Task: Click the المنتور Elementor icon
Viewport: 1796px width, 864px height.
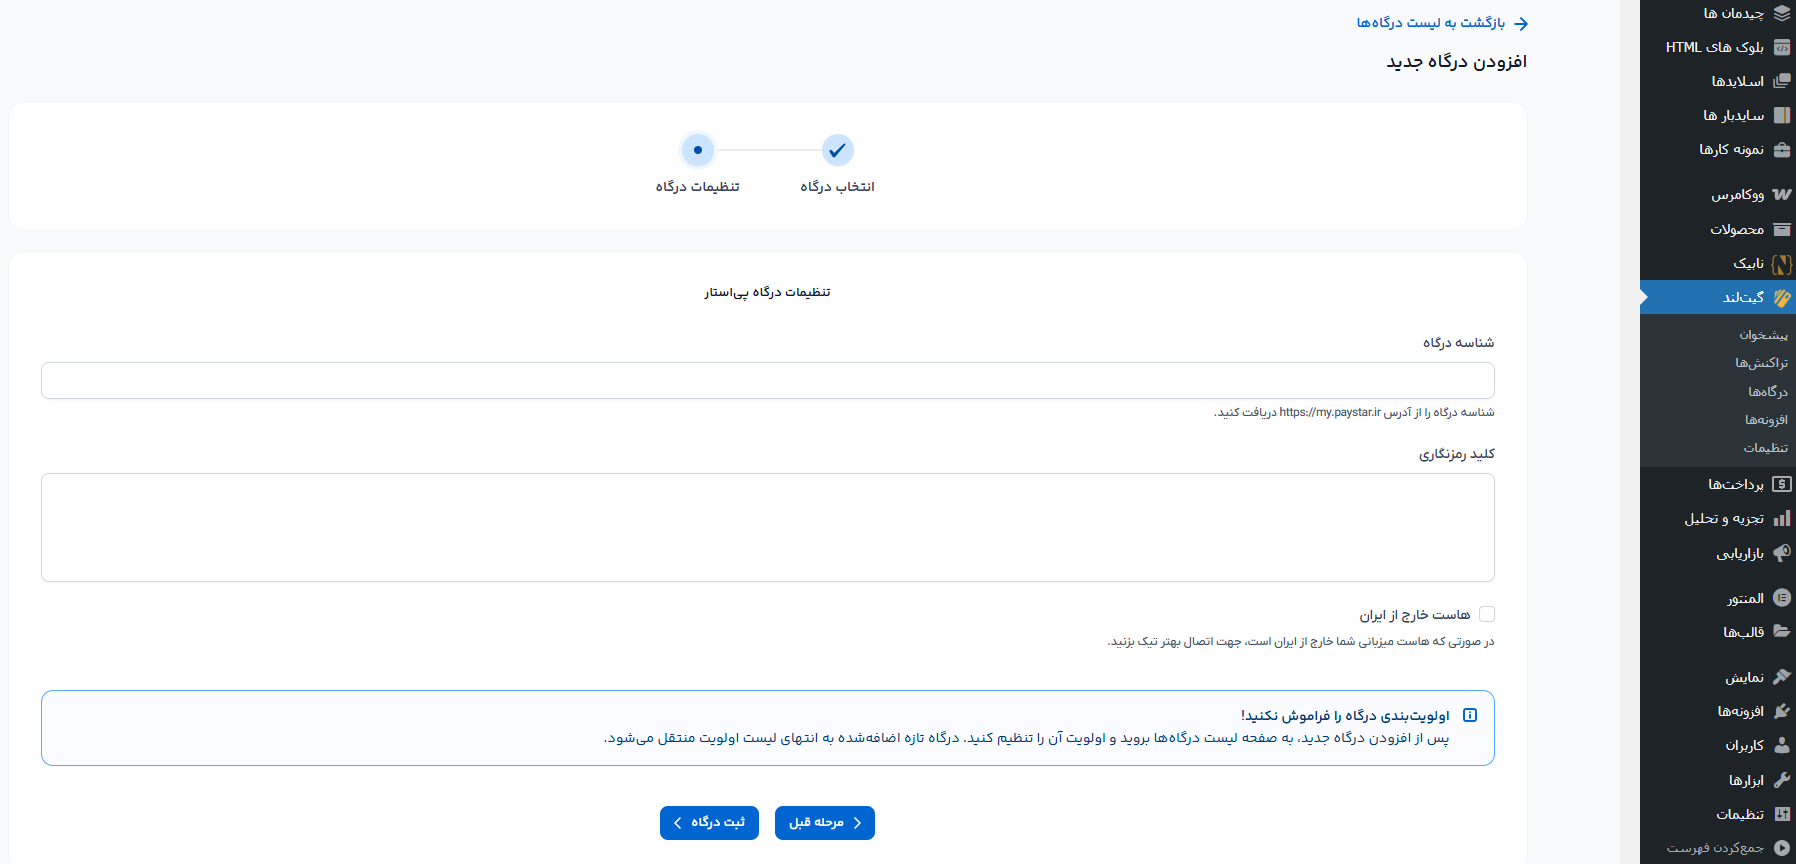Action: click(x=1781, y=597)
